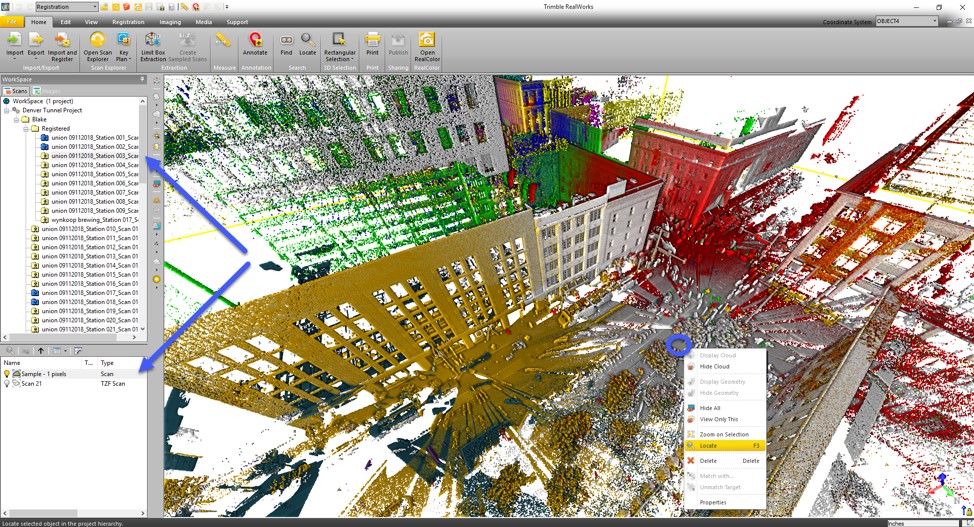This screenshot has height=527, width=974.
Task: Open the File menu tab
Action: 11,22
